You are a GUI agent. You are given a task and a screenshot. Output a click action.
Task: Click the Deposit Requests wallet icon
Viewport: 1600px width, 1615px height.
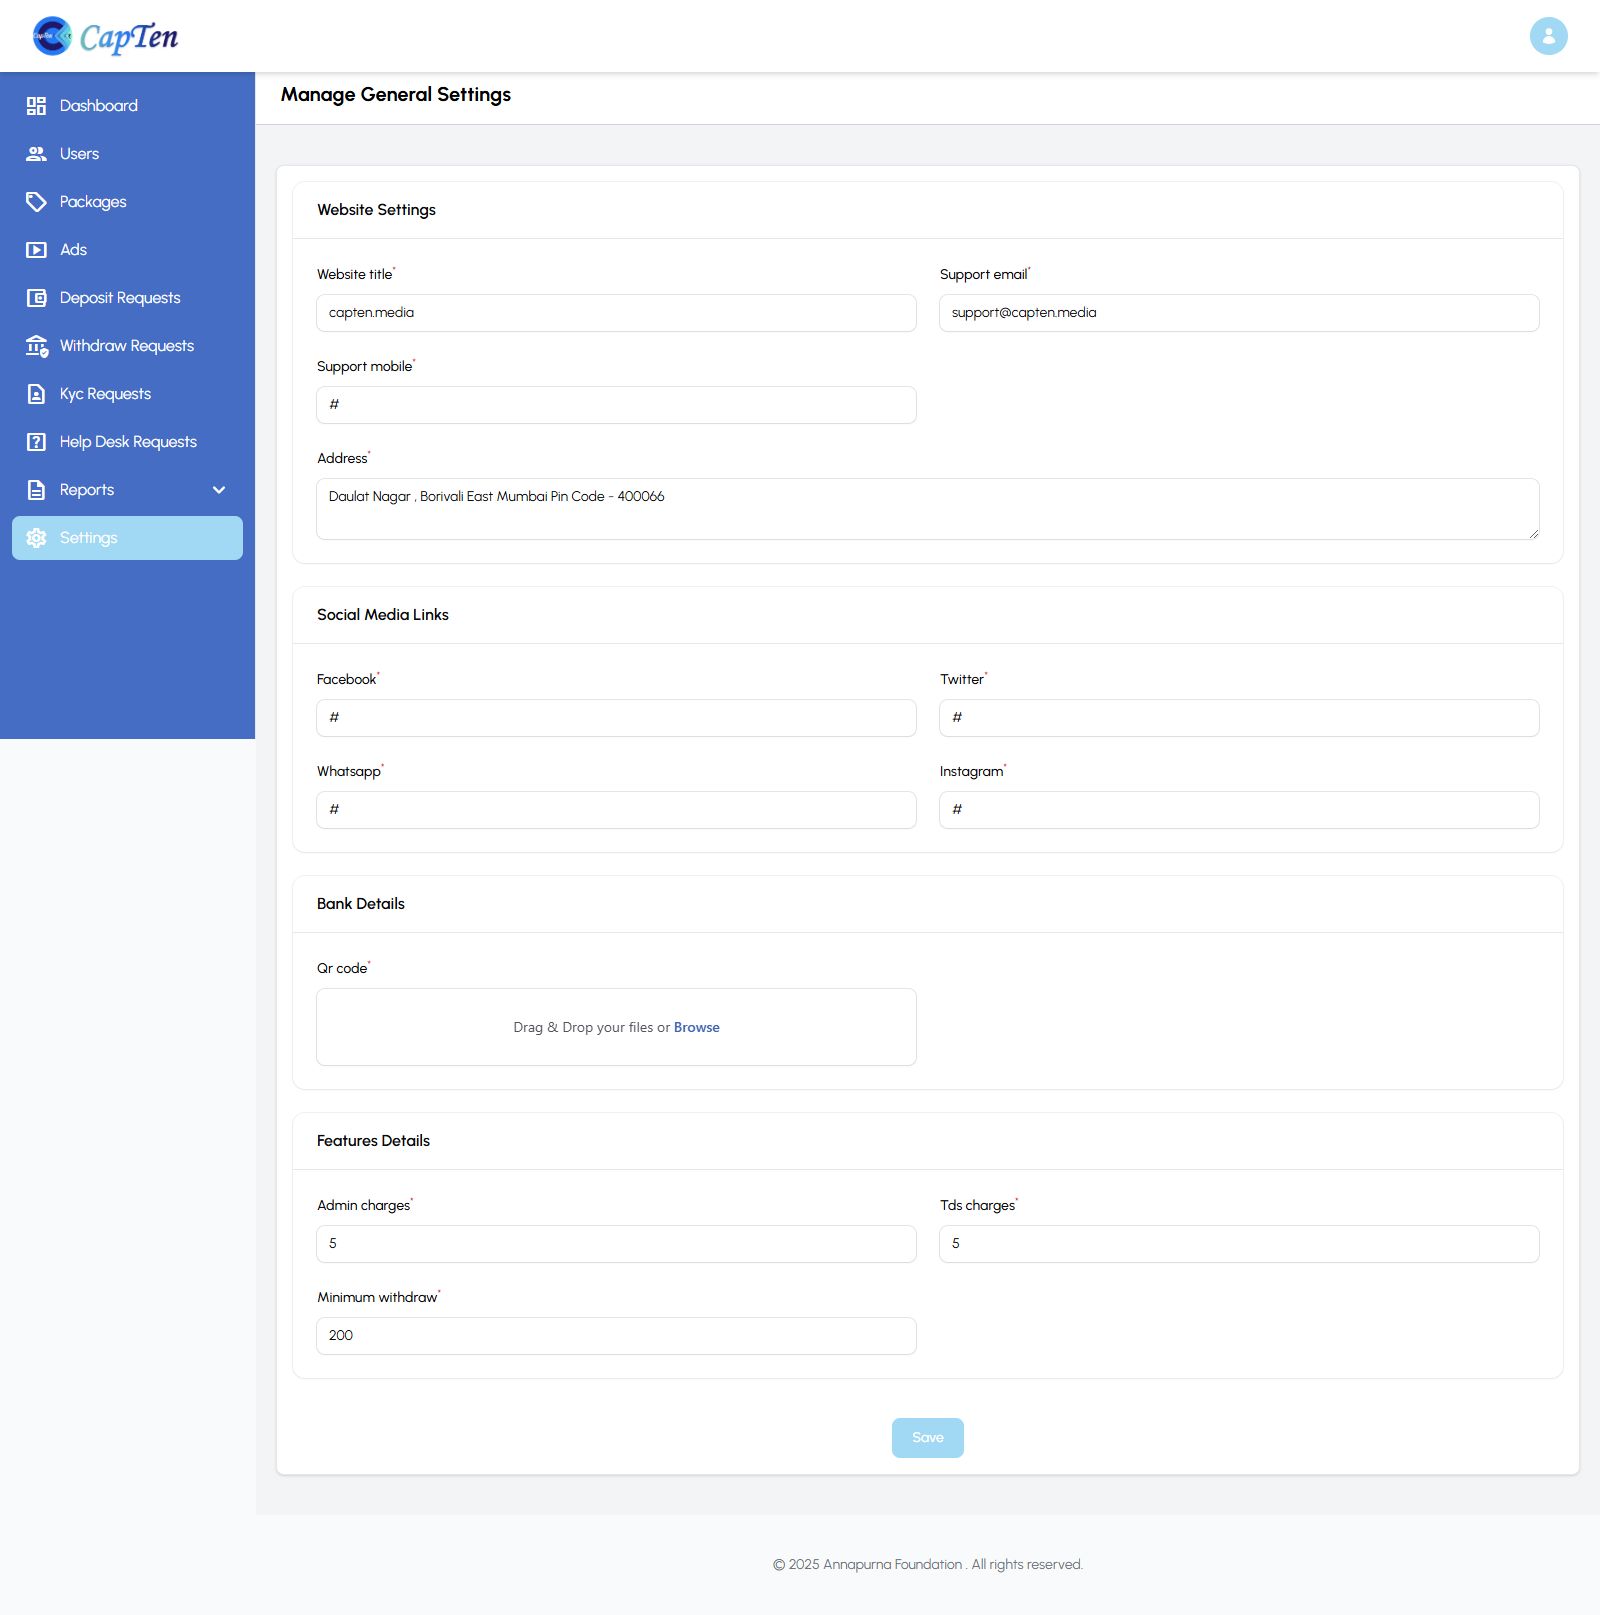36,298
